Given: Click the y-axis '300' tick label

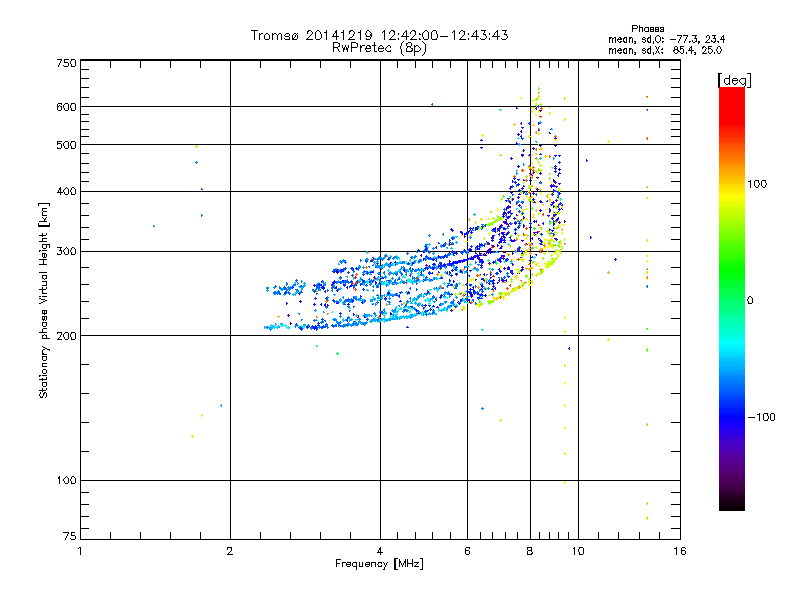Looking at the screenshot, I should (x=67, y=252).
